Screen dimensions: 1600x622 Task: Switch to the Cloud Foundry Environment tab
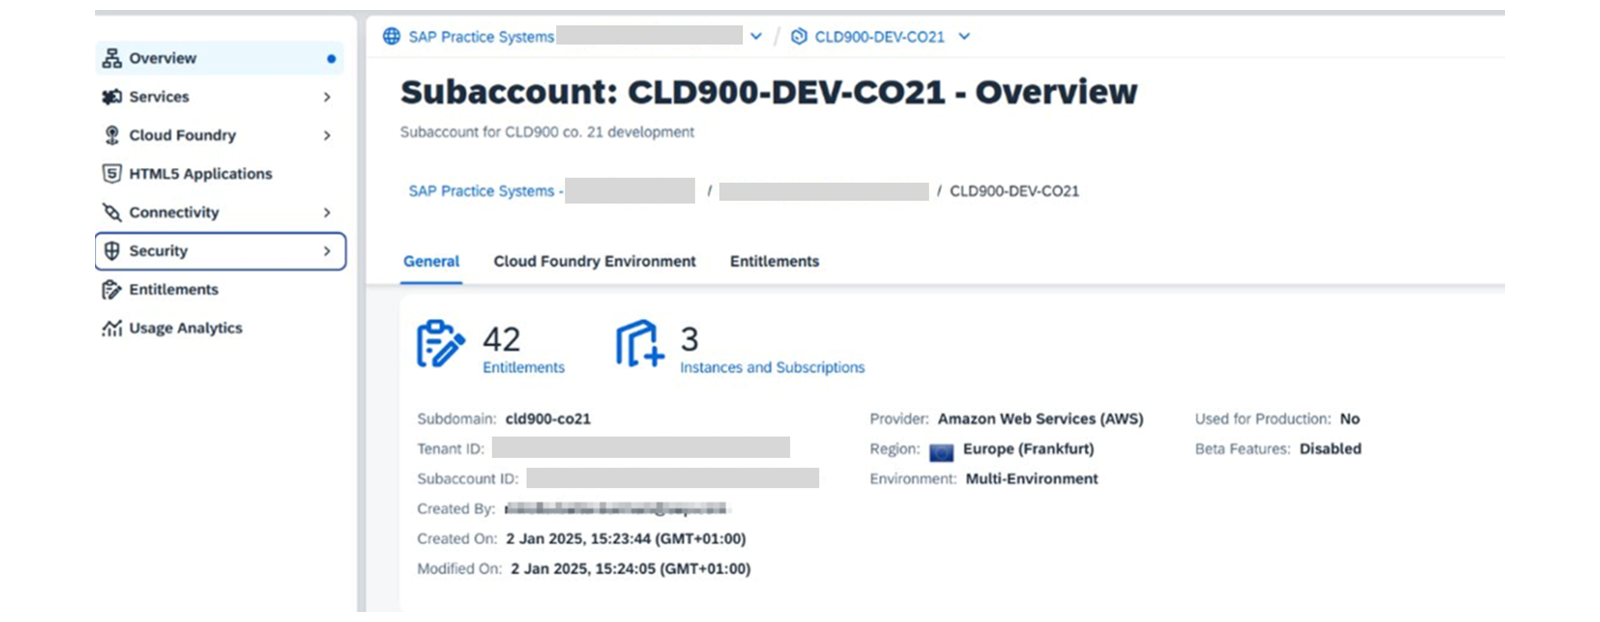coord(595,261)
